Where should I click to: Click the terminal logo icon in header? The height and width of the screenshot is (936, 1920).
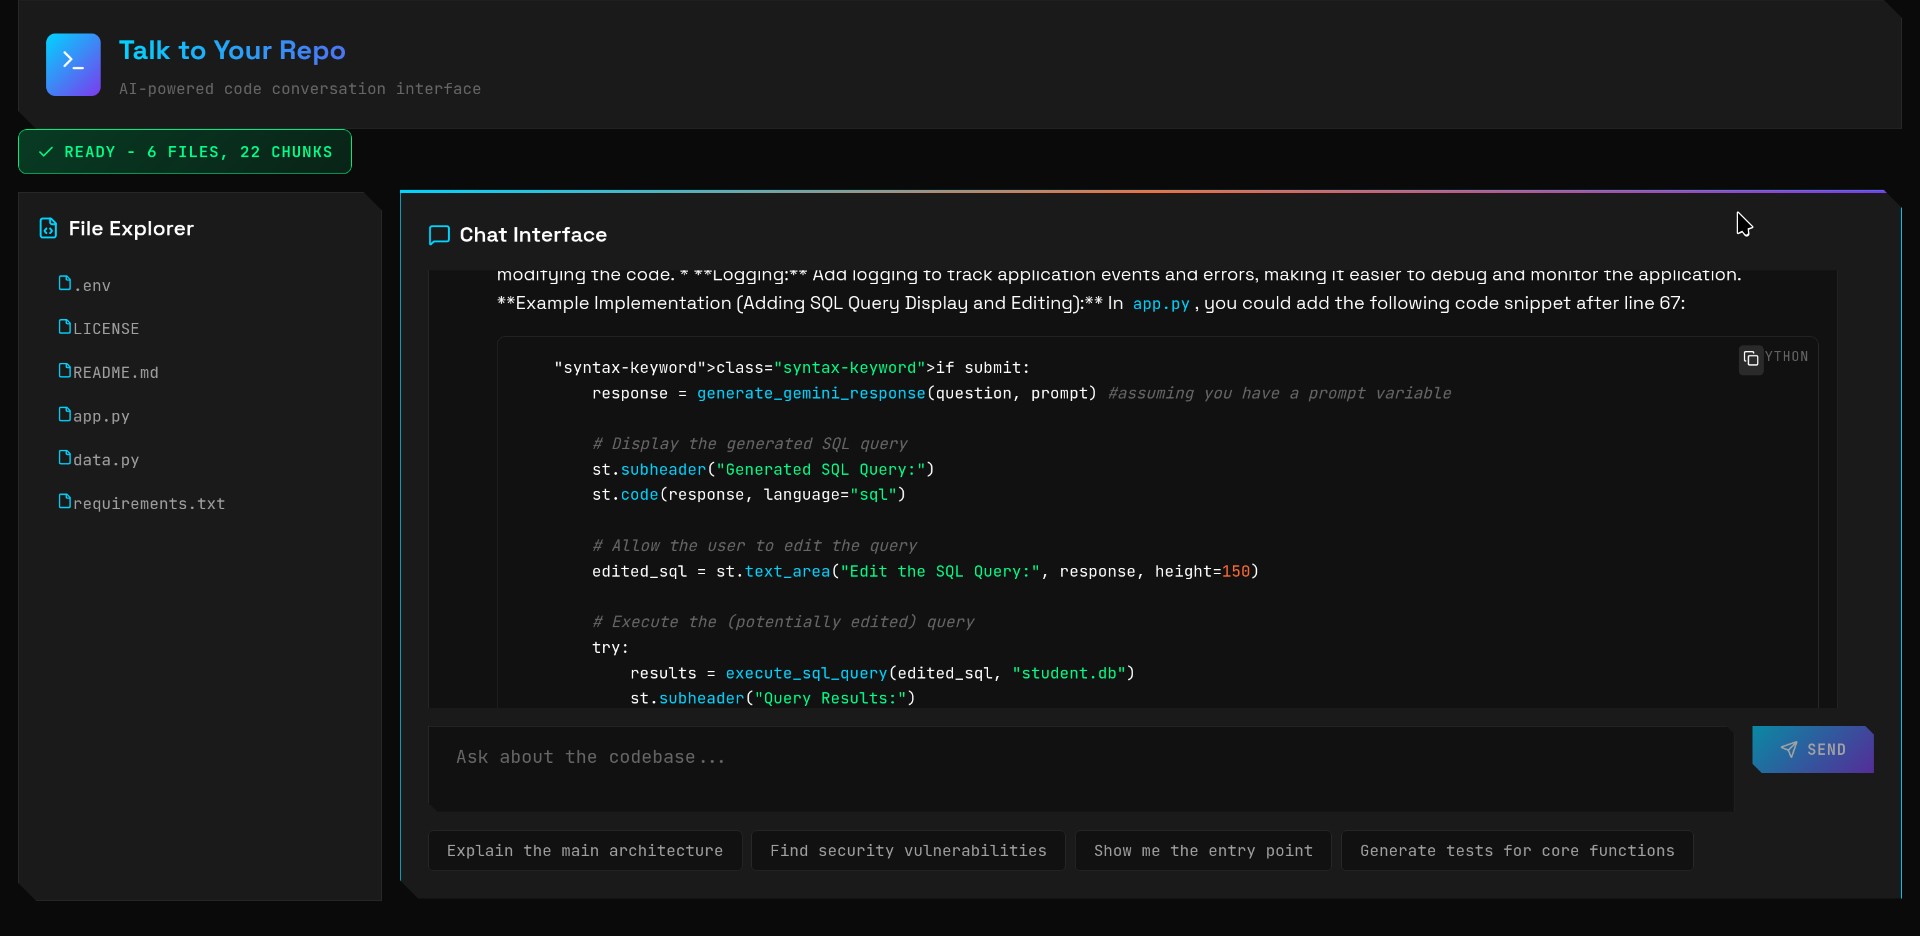click(73, 65)
